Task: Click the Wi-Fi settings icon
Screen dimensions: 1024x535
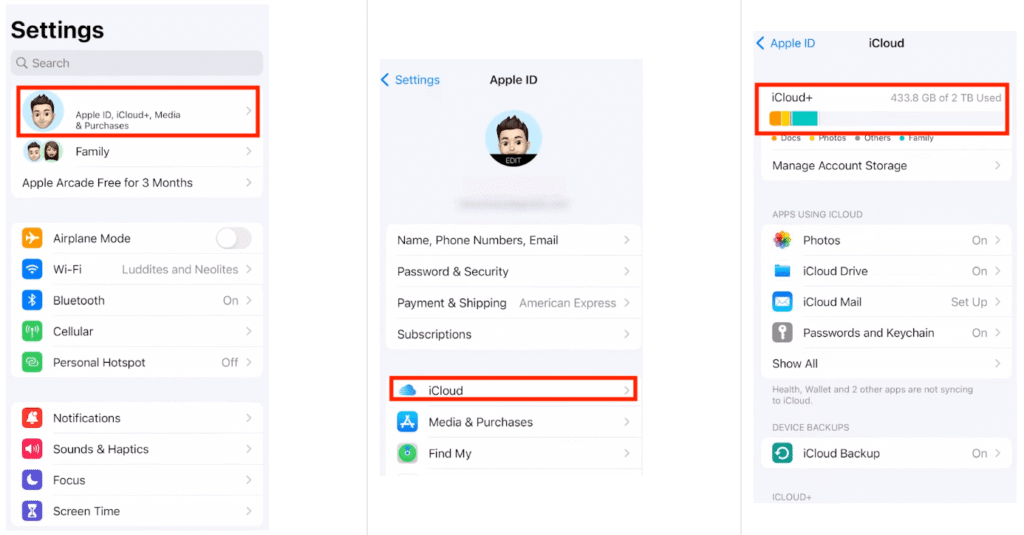Action: (32, 269)
